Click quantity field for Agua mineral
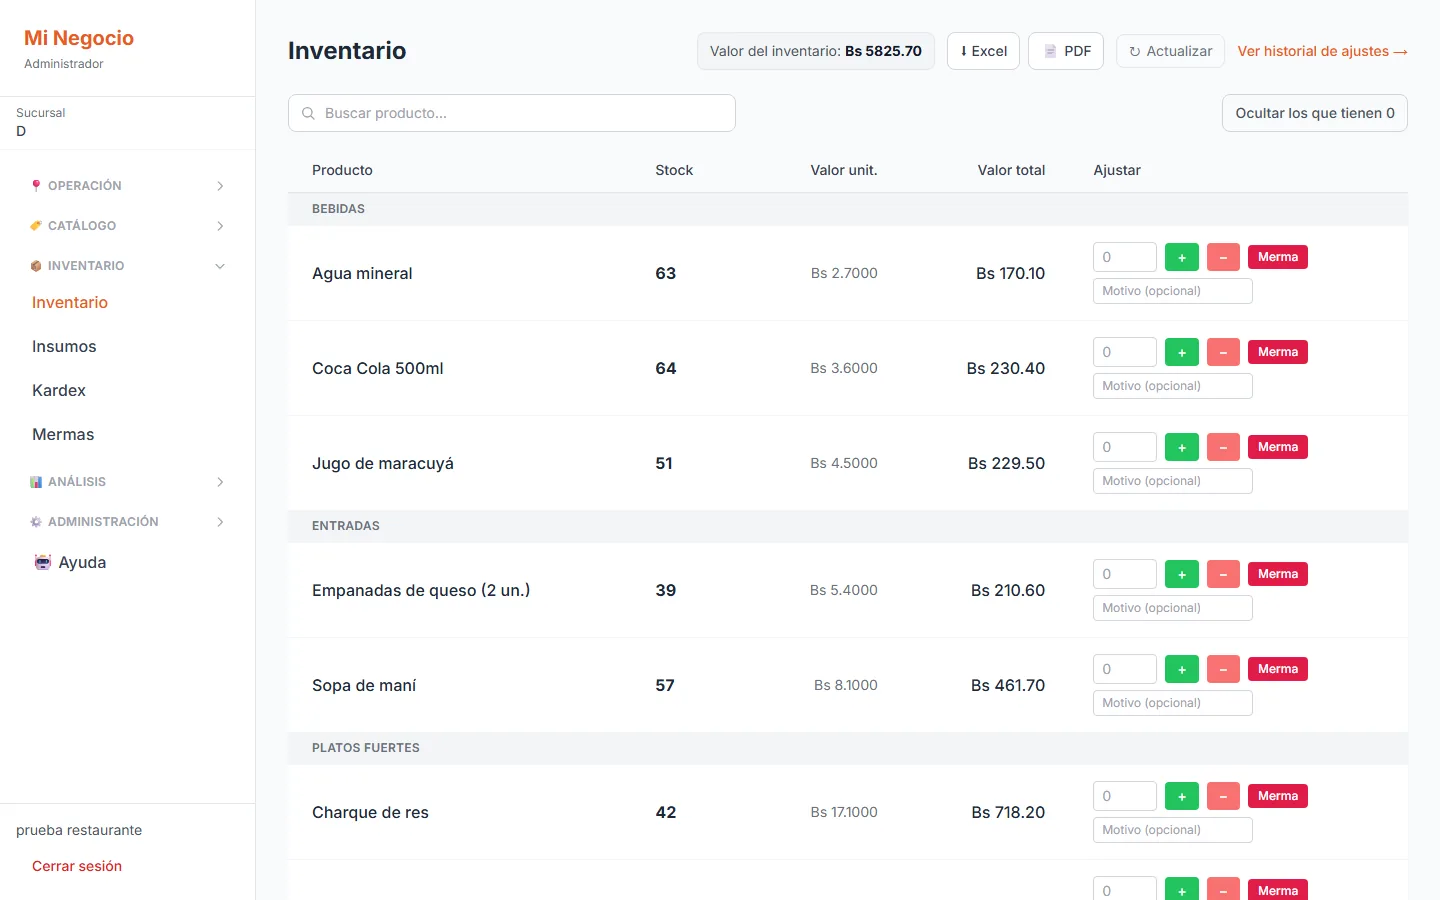Viewport: 1440px width, 900px height. [x=1125, y=257]
